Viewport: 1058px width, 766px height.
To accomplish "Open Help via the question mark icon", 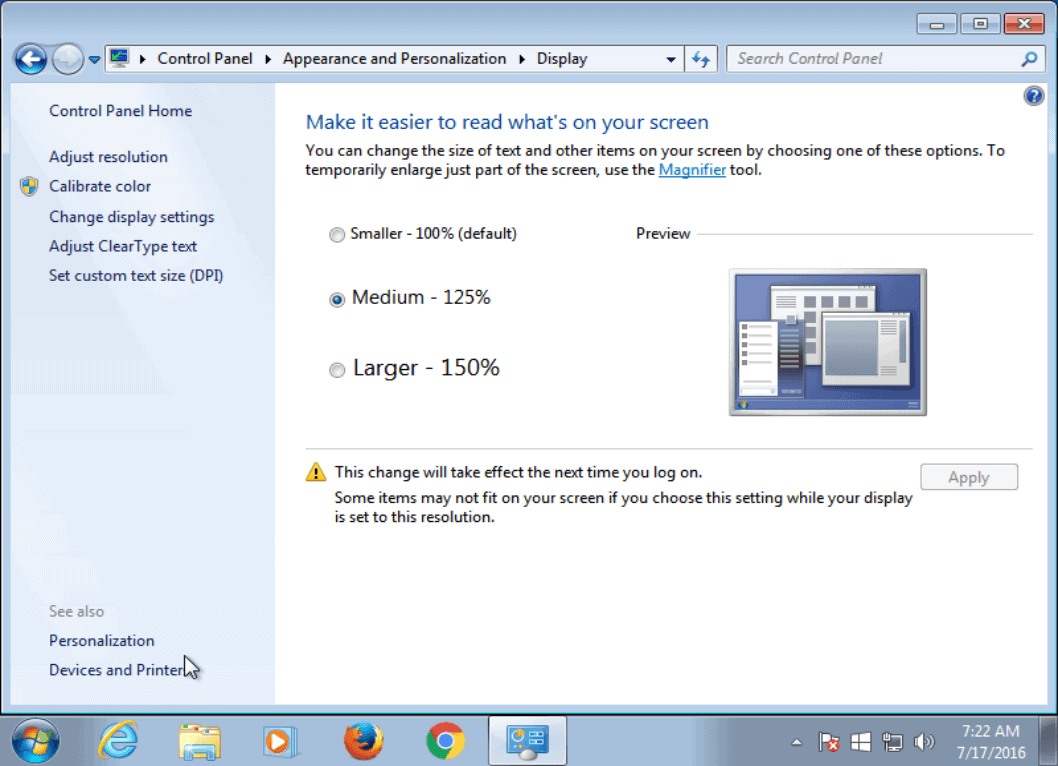I will click(x=1033, y=96).
